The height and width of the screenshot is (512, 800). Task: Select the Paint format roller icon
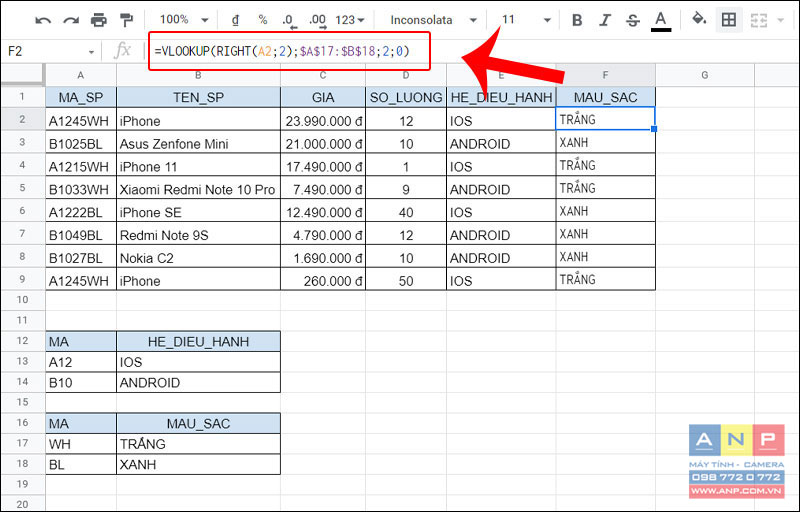(126, 20)
